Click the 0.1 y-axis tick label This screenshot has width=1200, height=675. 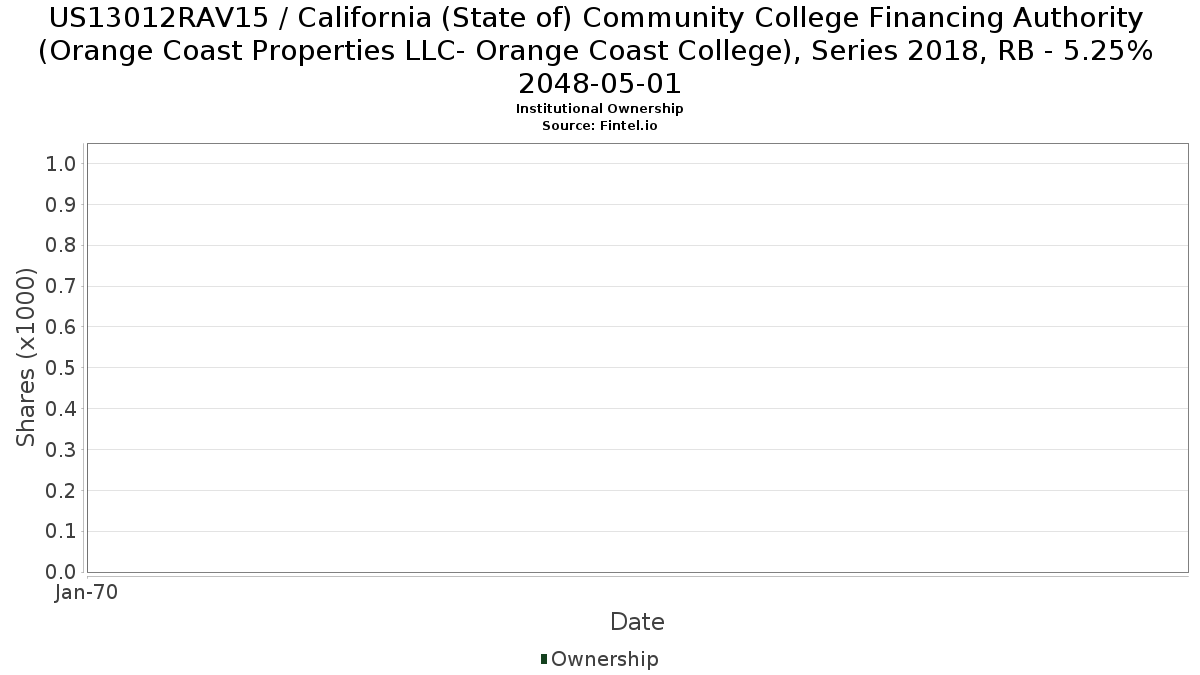[x=61, y=531]
